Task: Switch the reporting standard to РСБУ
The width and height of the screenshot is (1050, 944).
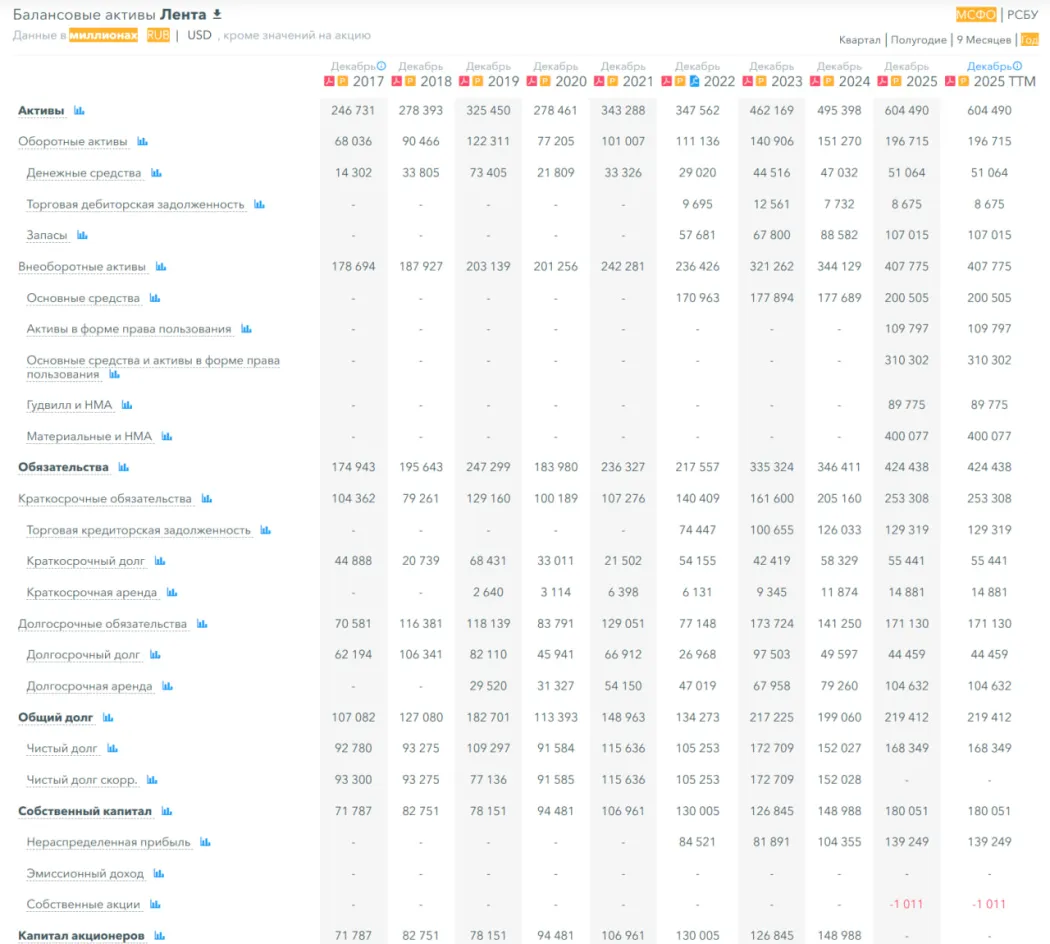Action: pos(1022,15)
